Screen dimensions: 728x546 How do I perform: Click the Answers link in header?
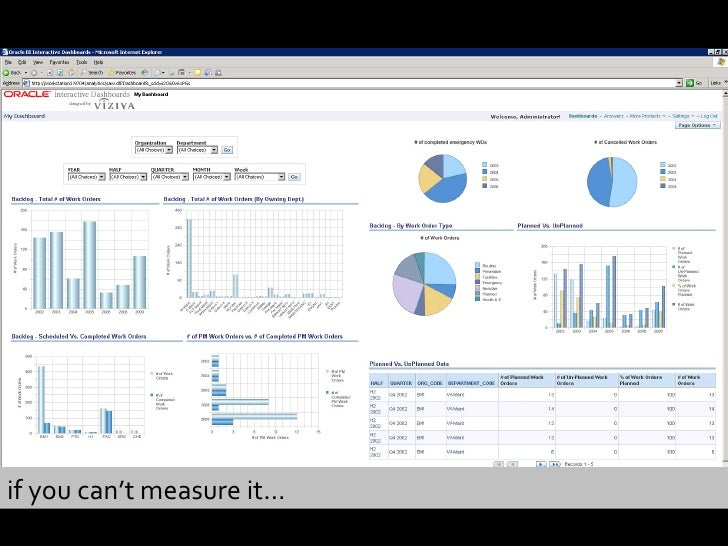point(613,116)
